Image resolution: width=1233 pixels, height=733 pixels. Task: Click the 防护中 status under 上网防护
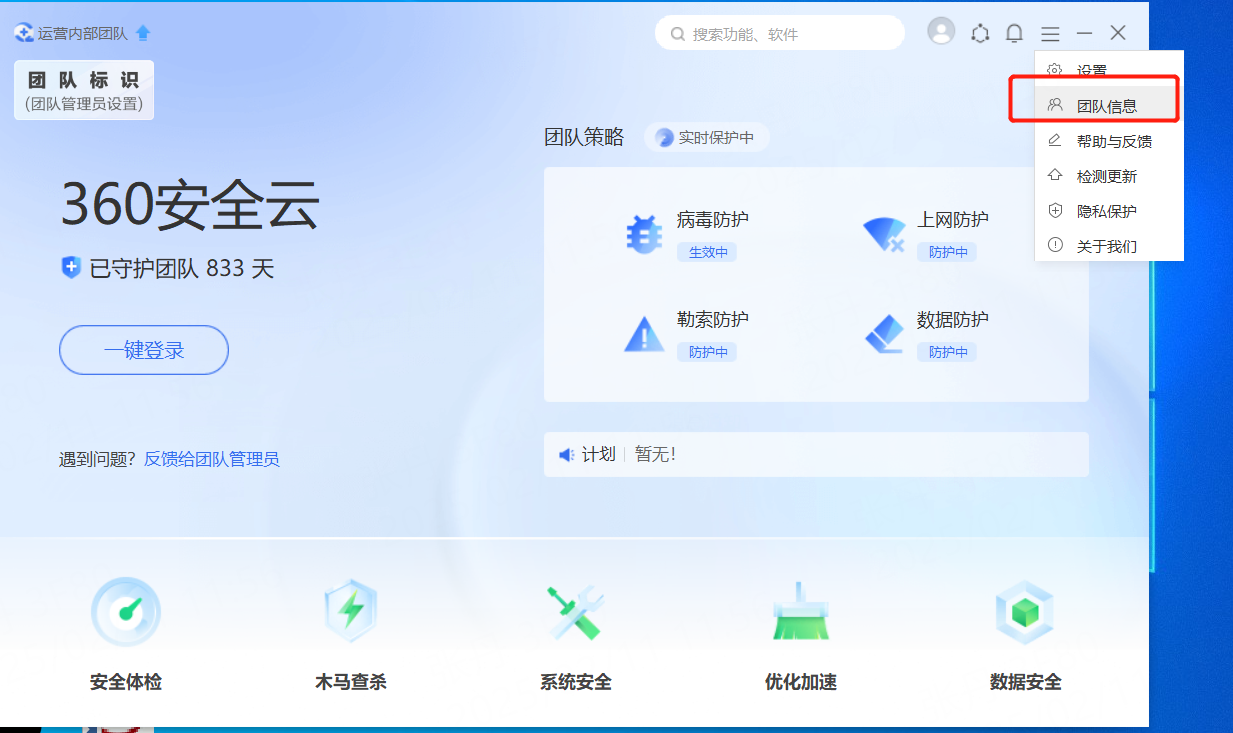(x=947, y=252)
